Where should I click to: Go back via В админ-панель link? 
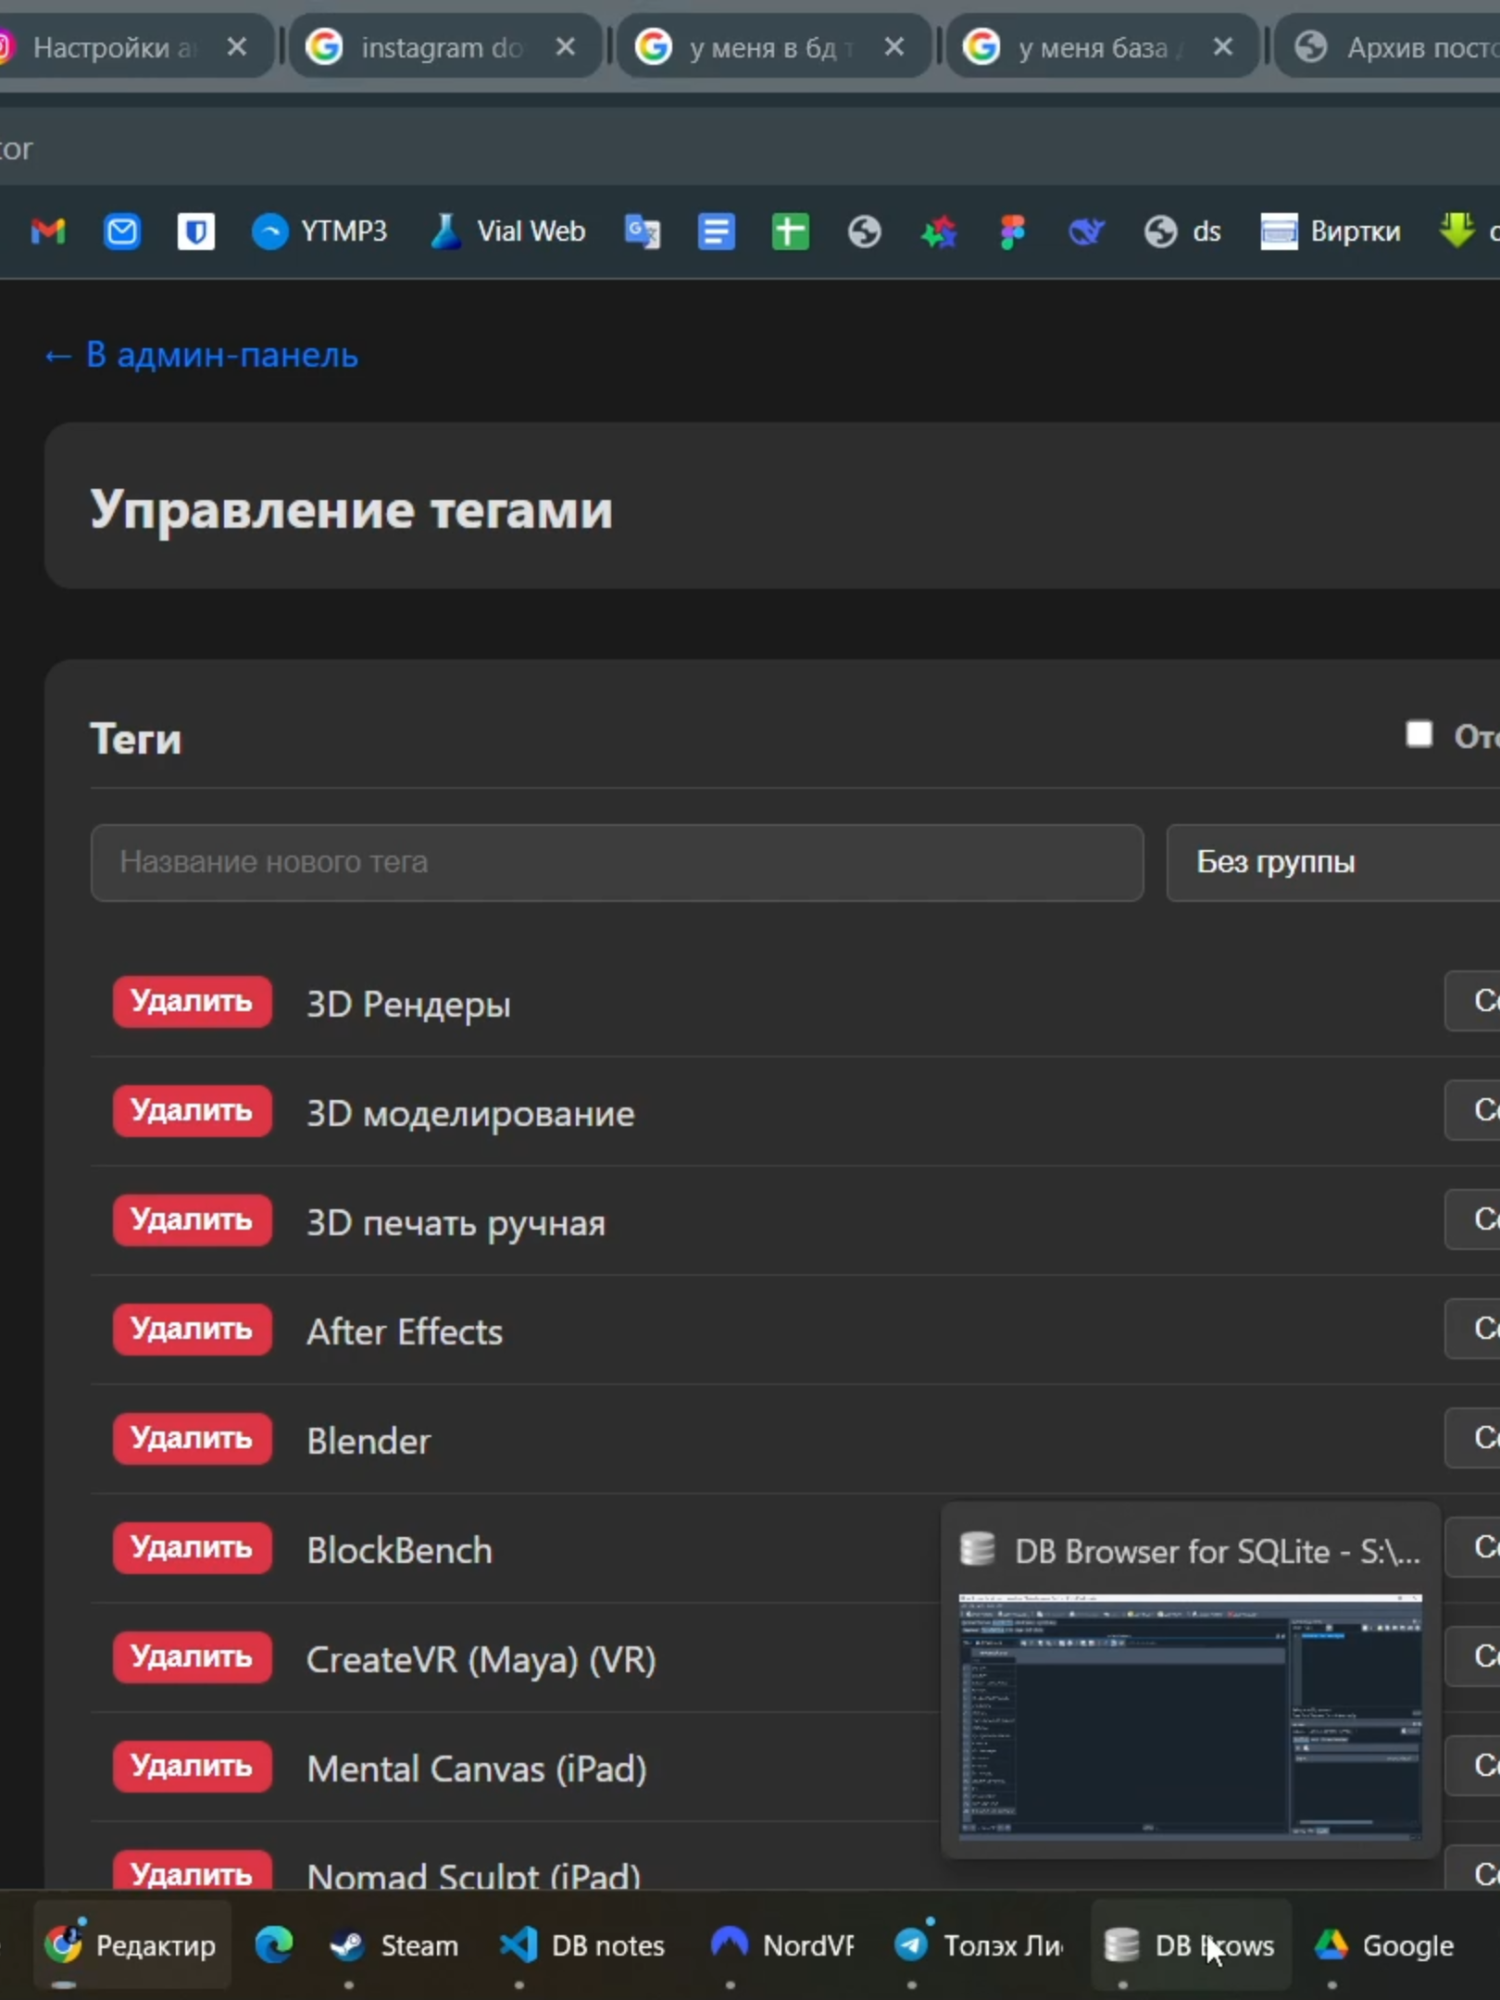[x=201, y=355]
